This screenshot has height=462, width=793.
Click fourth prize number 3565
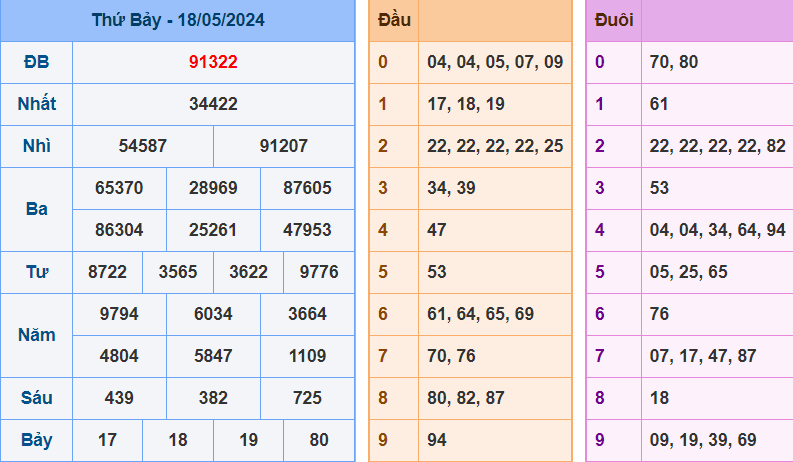click(178, 272)
